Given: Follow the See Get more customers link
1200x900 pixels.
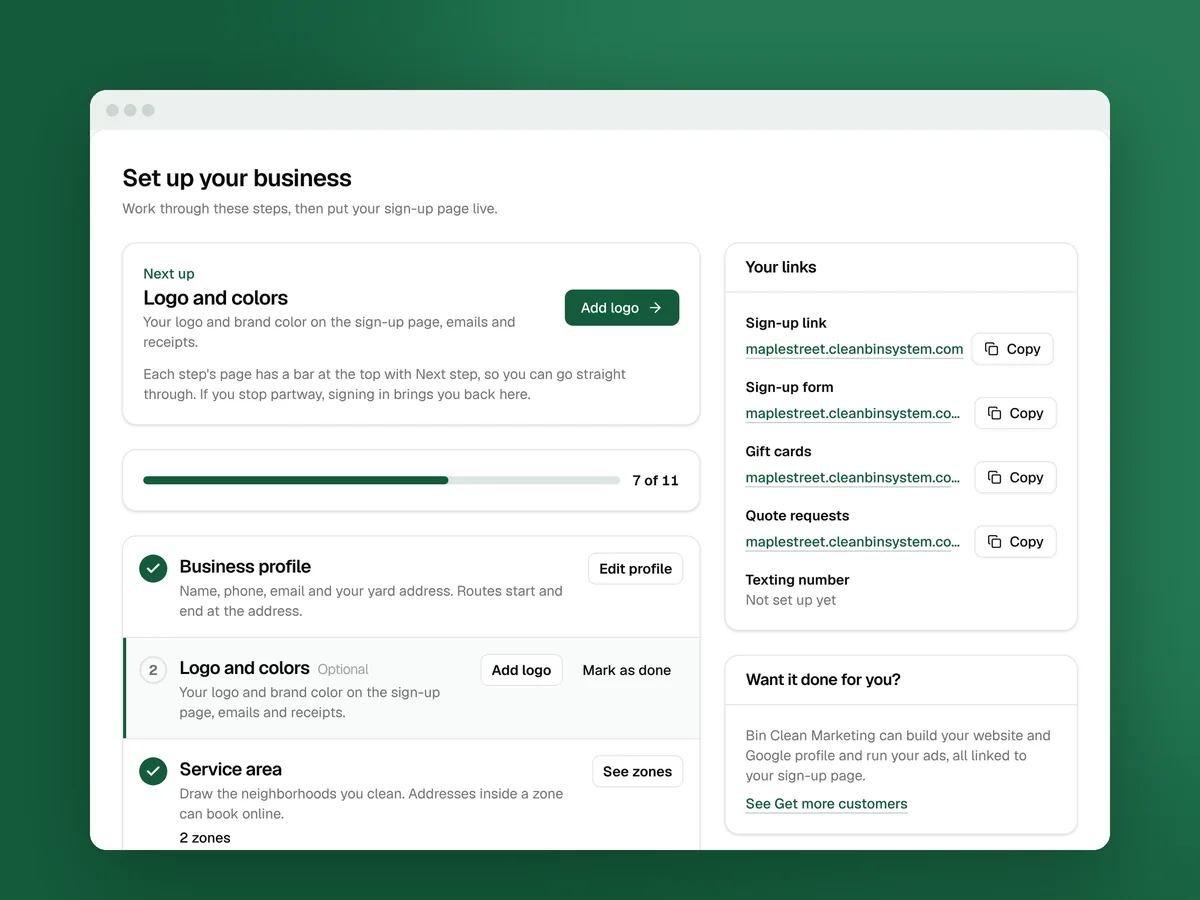Looking at the screenshot, I should point(826,804).
